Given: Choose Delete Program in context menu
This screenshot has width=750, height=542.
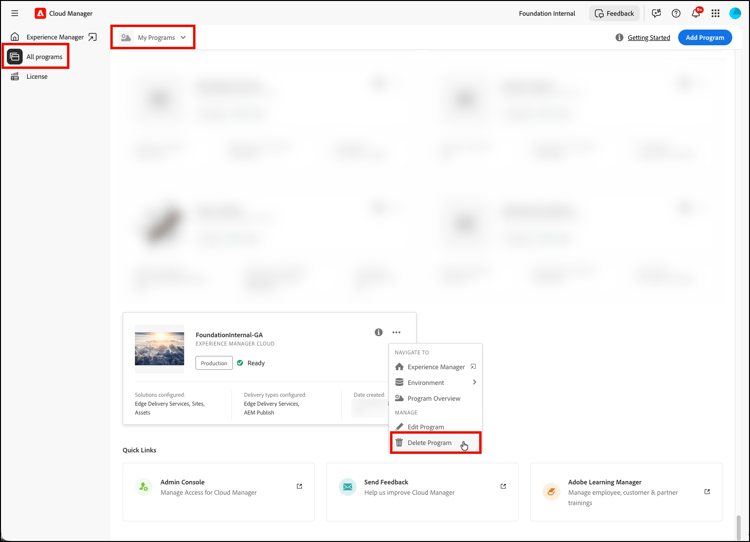Looking at the screenshot, I should 435,443.
